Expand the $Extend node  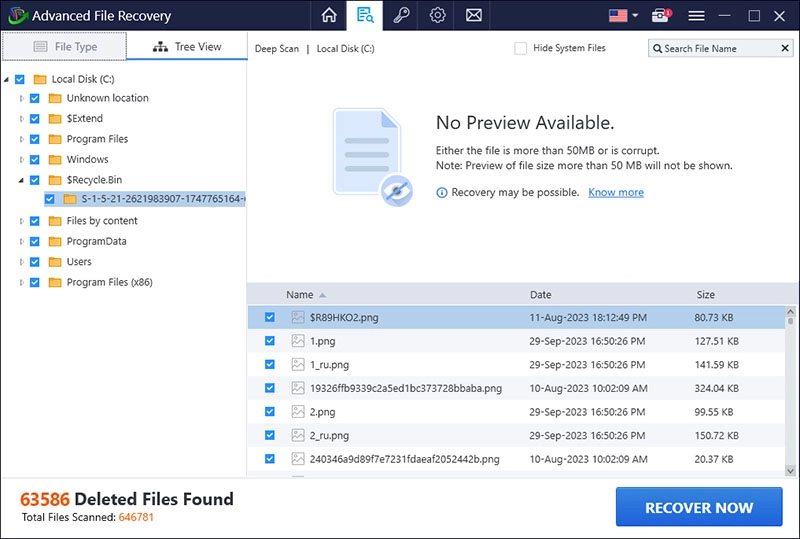pyautogui.click(x=21, y=118)
